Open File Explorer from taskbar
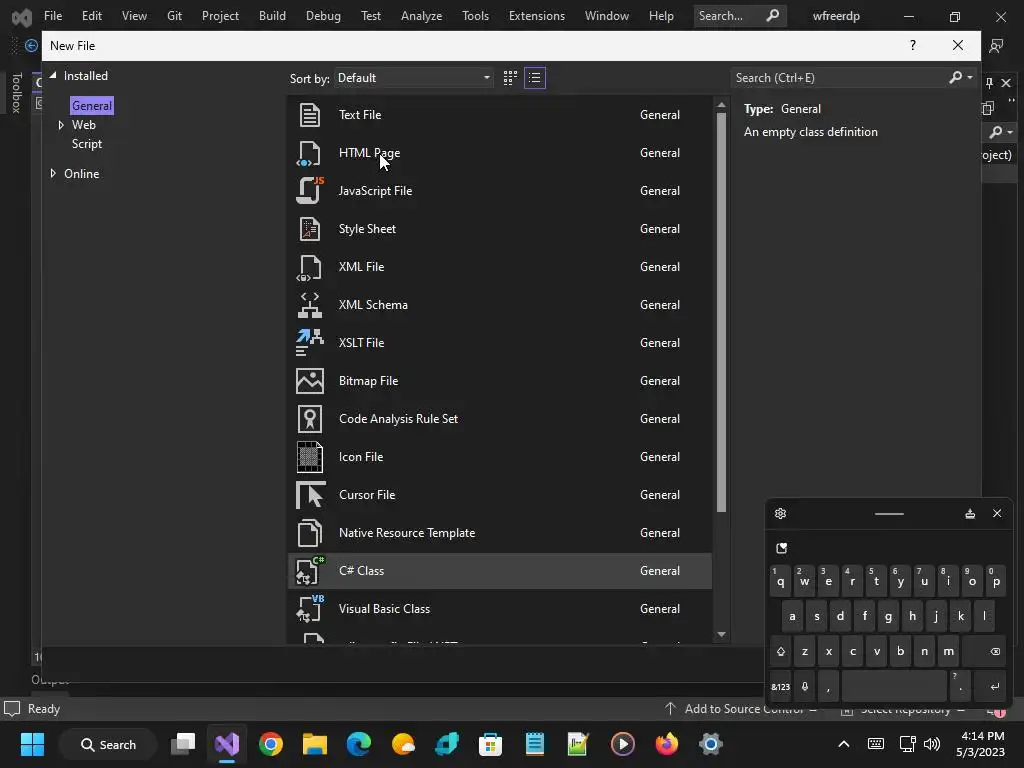This screenshot has width=1024, height=768. [x=315, y=744]
